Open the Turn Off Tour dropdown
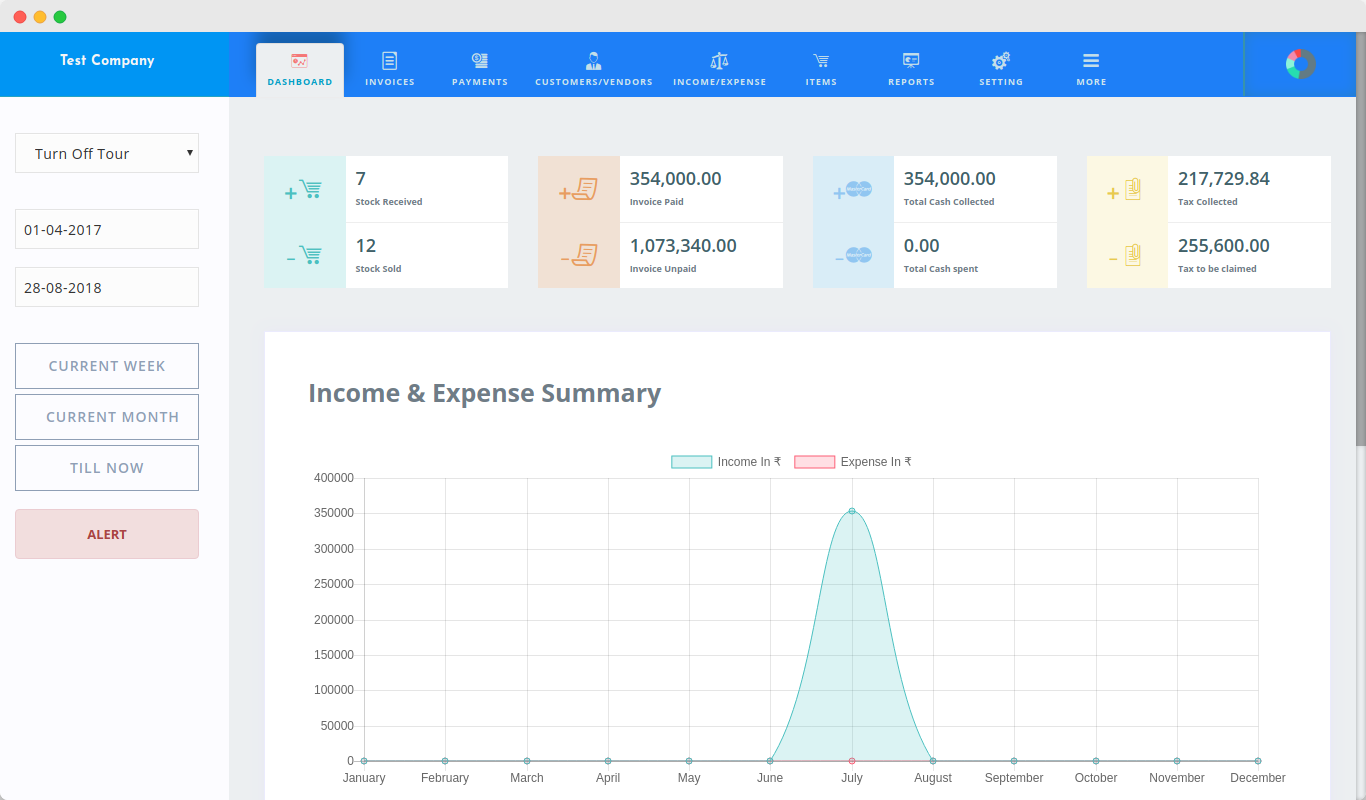 click(107, 153)
